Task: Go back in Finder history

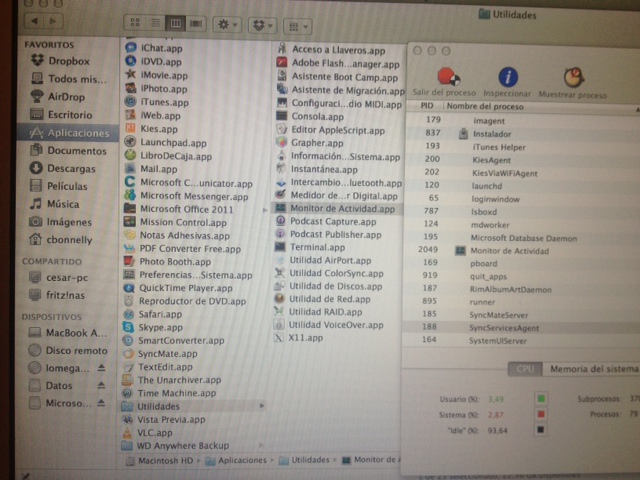Action: pyautogui.click(x=34, y=20)
